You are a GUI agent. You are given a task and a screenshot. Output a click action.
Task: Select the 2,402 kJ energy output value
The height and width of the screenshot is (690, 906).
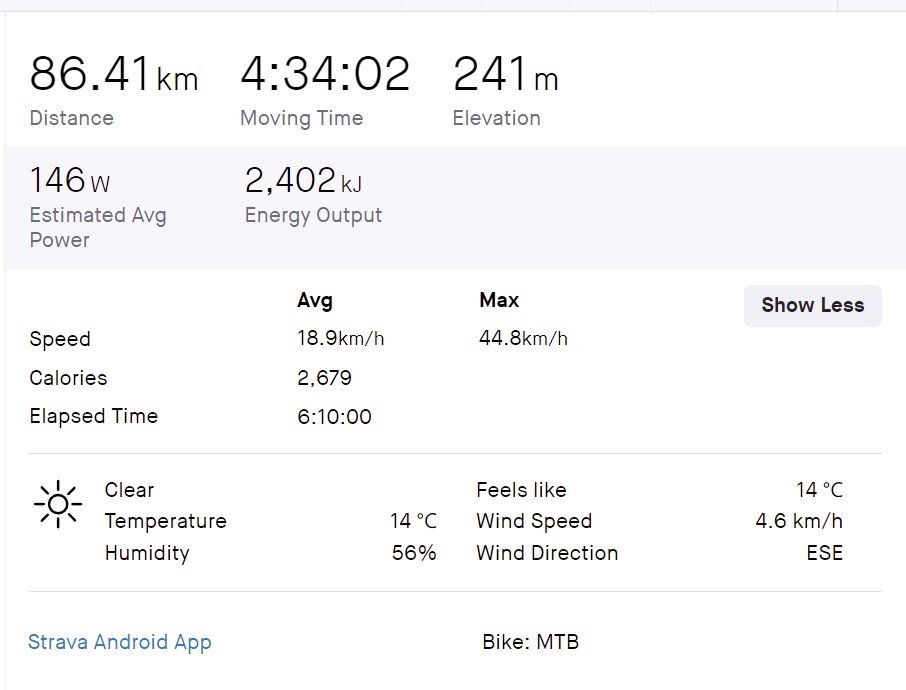pyautogui.click(x=303, y=181)
